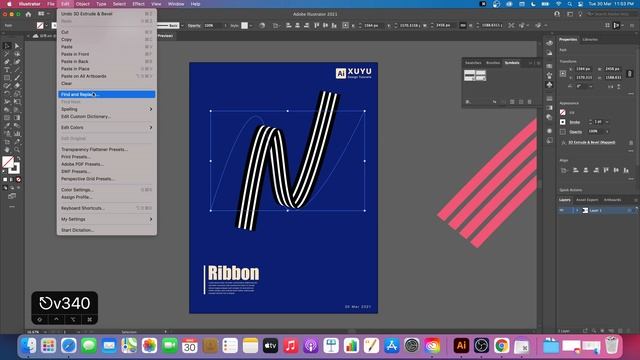
Task: Click 3D Extrude & Bevel (Mapped) link
Action: click(591, 142)
